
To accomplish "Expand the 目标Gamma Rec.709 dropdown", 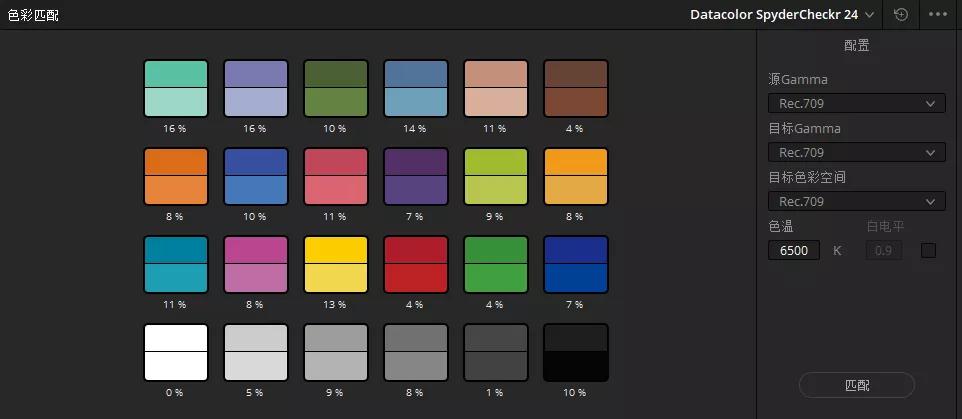I will point(856,152).
